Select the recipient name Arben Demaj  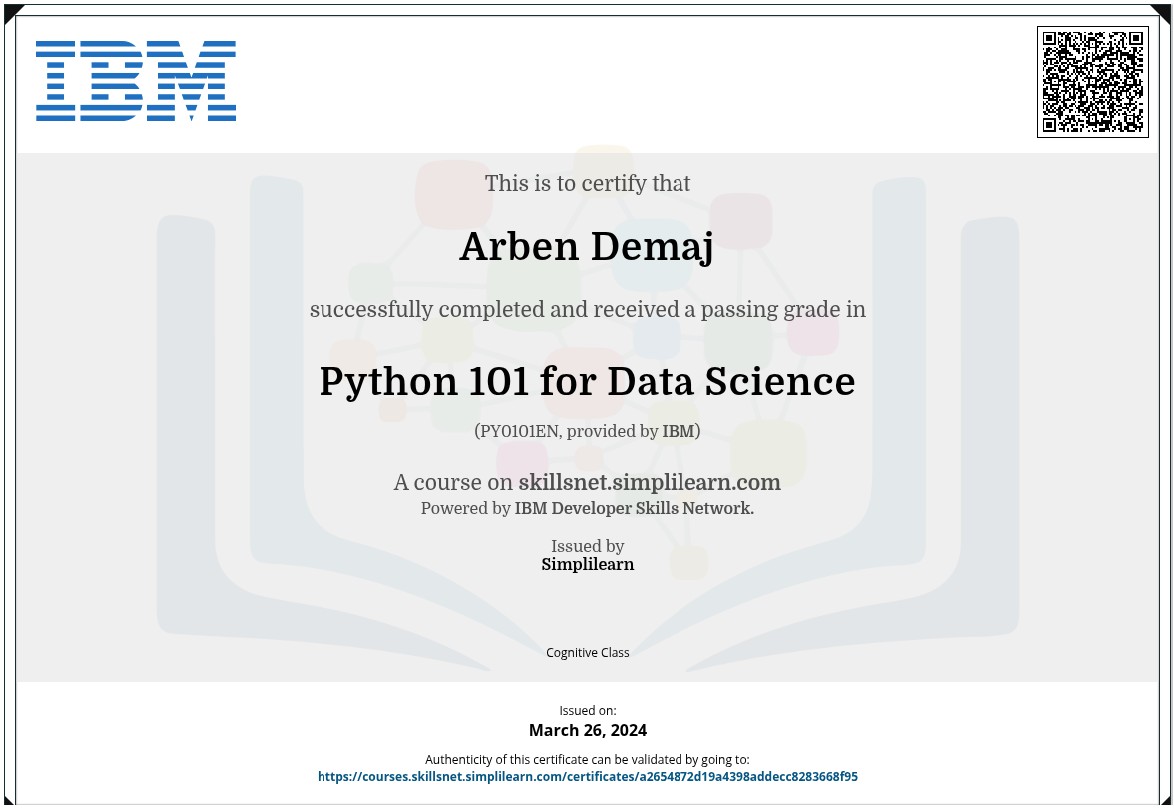(587, 246)
